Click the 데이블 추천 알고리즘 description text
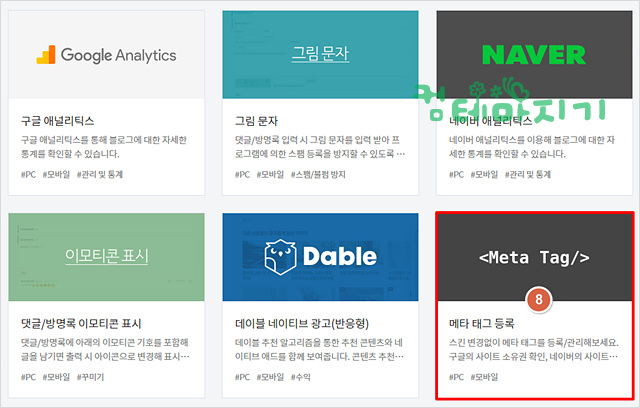This screenshot has width=640, height=408. pos(320,349)
